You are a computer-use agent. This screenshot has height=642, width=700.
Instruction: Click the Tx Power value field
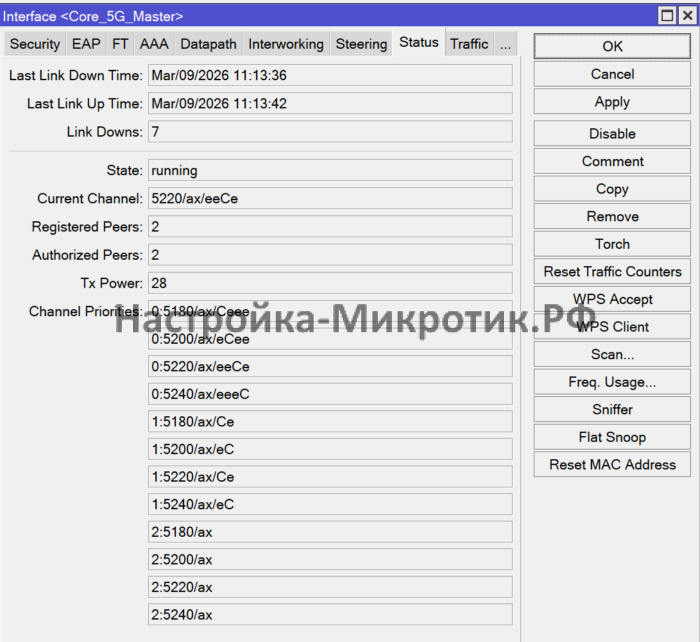[330, 283]
